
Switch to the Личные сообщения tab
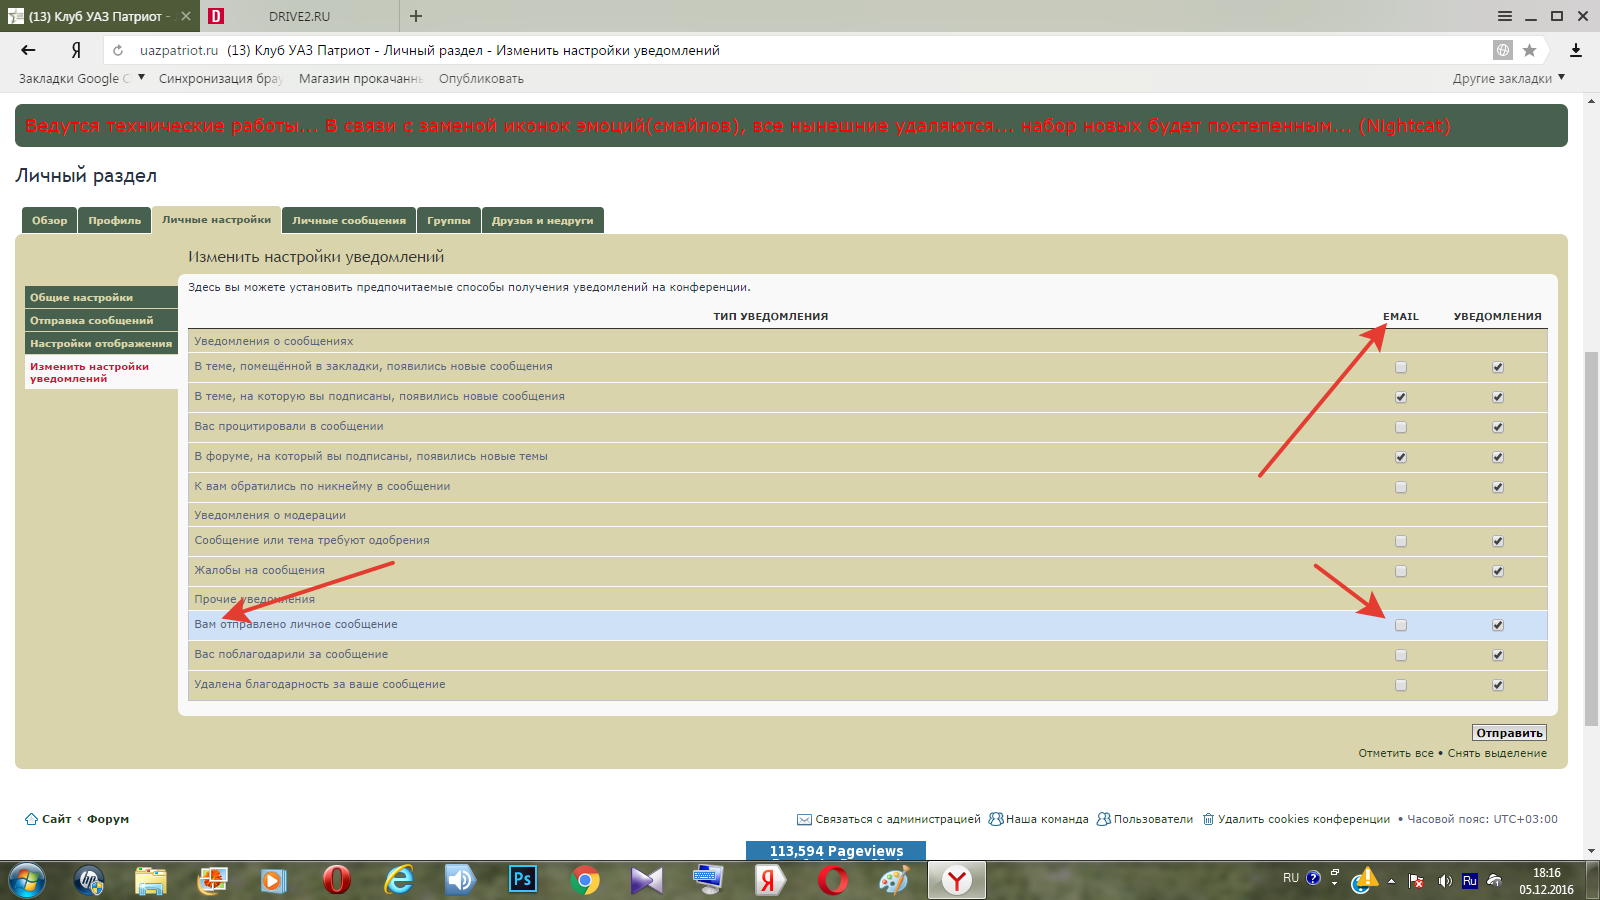tap(349, 220)
